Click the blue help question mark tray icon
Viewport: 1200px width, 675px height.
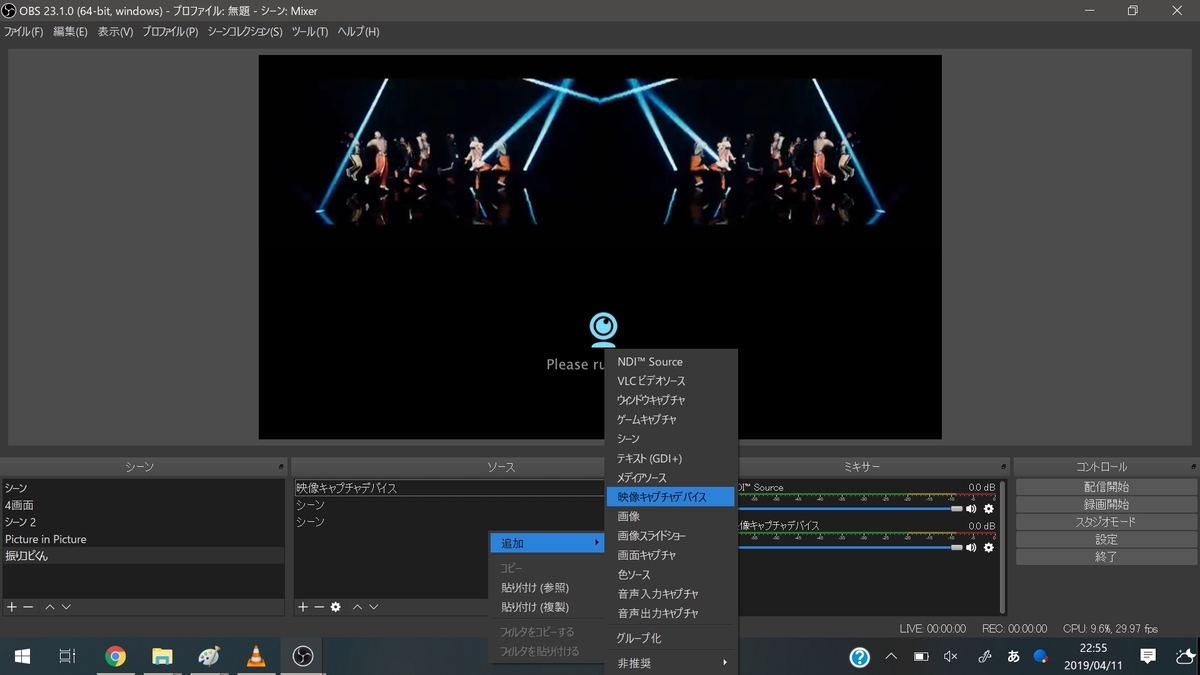[x=860, y=657]
